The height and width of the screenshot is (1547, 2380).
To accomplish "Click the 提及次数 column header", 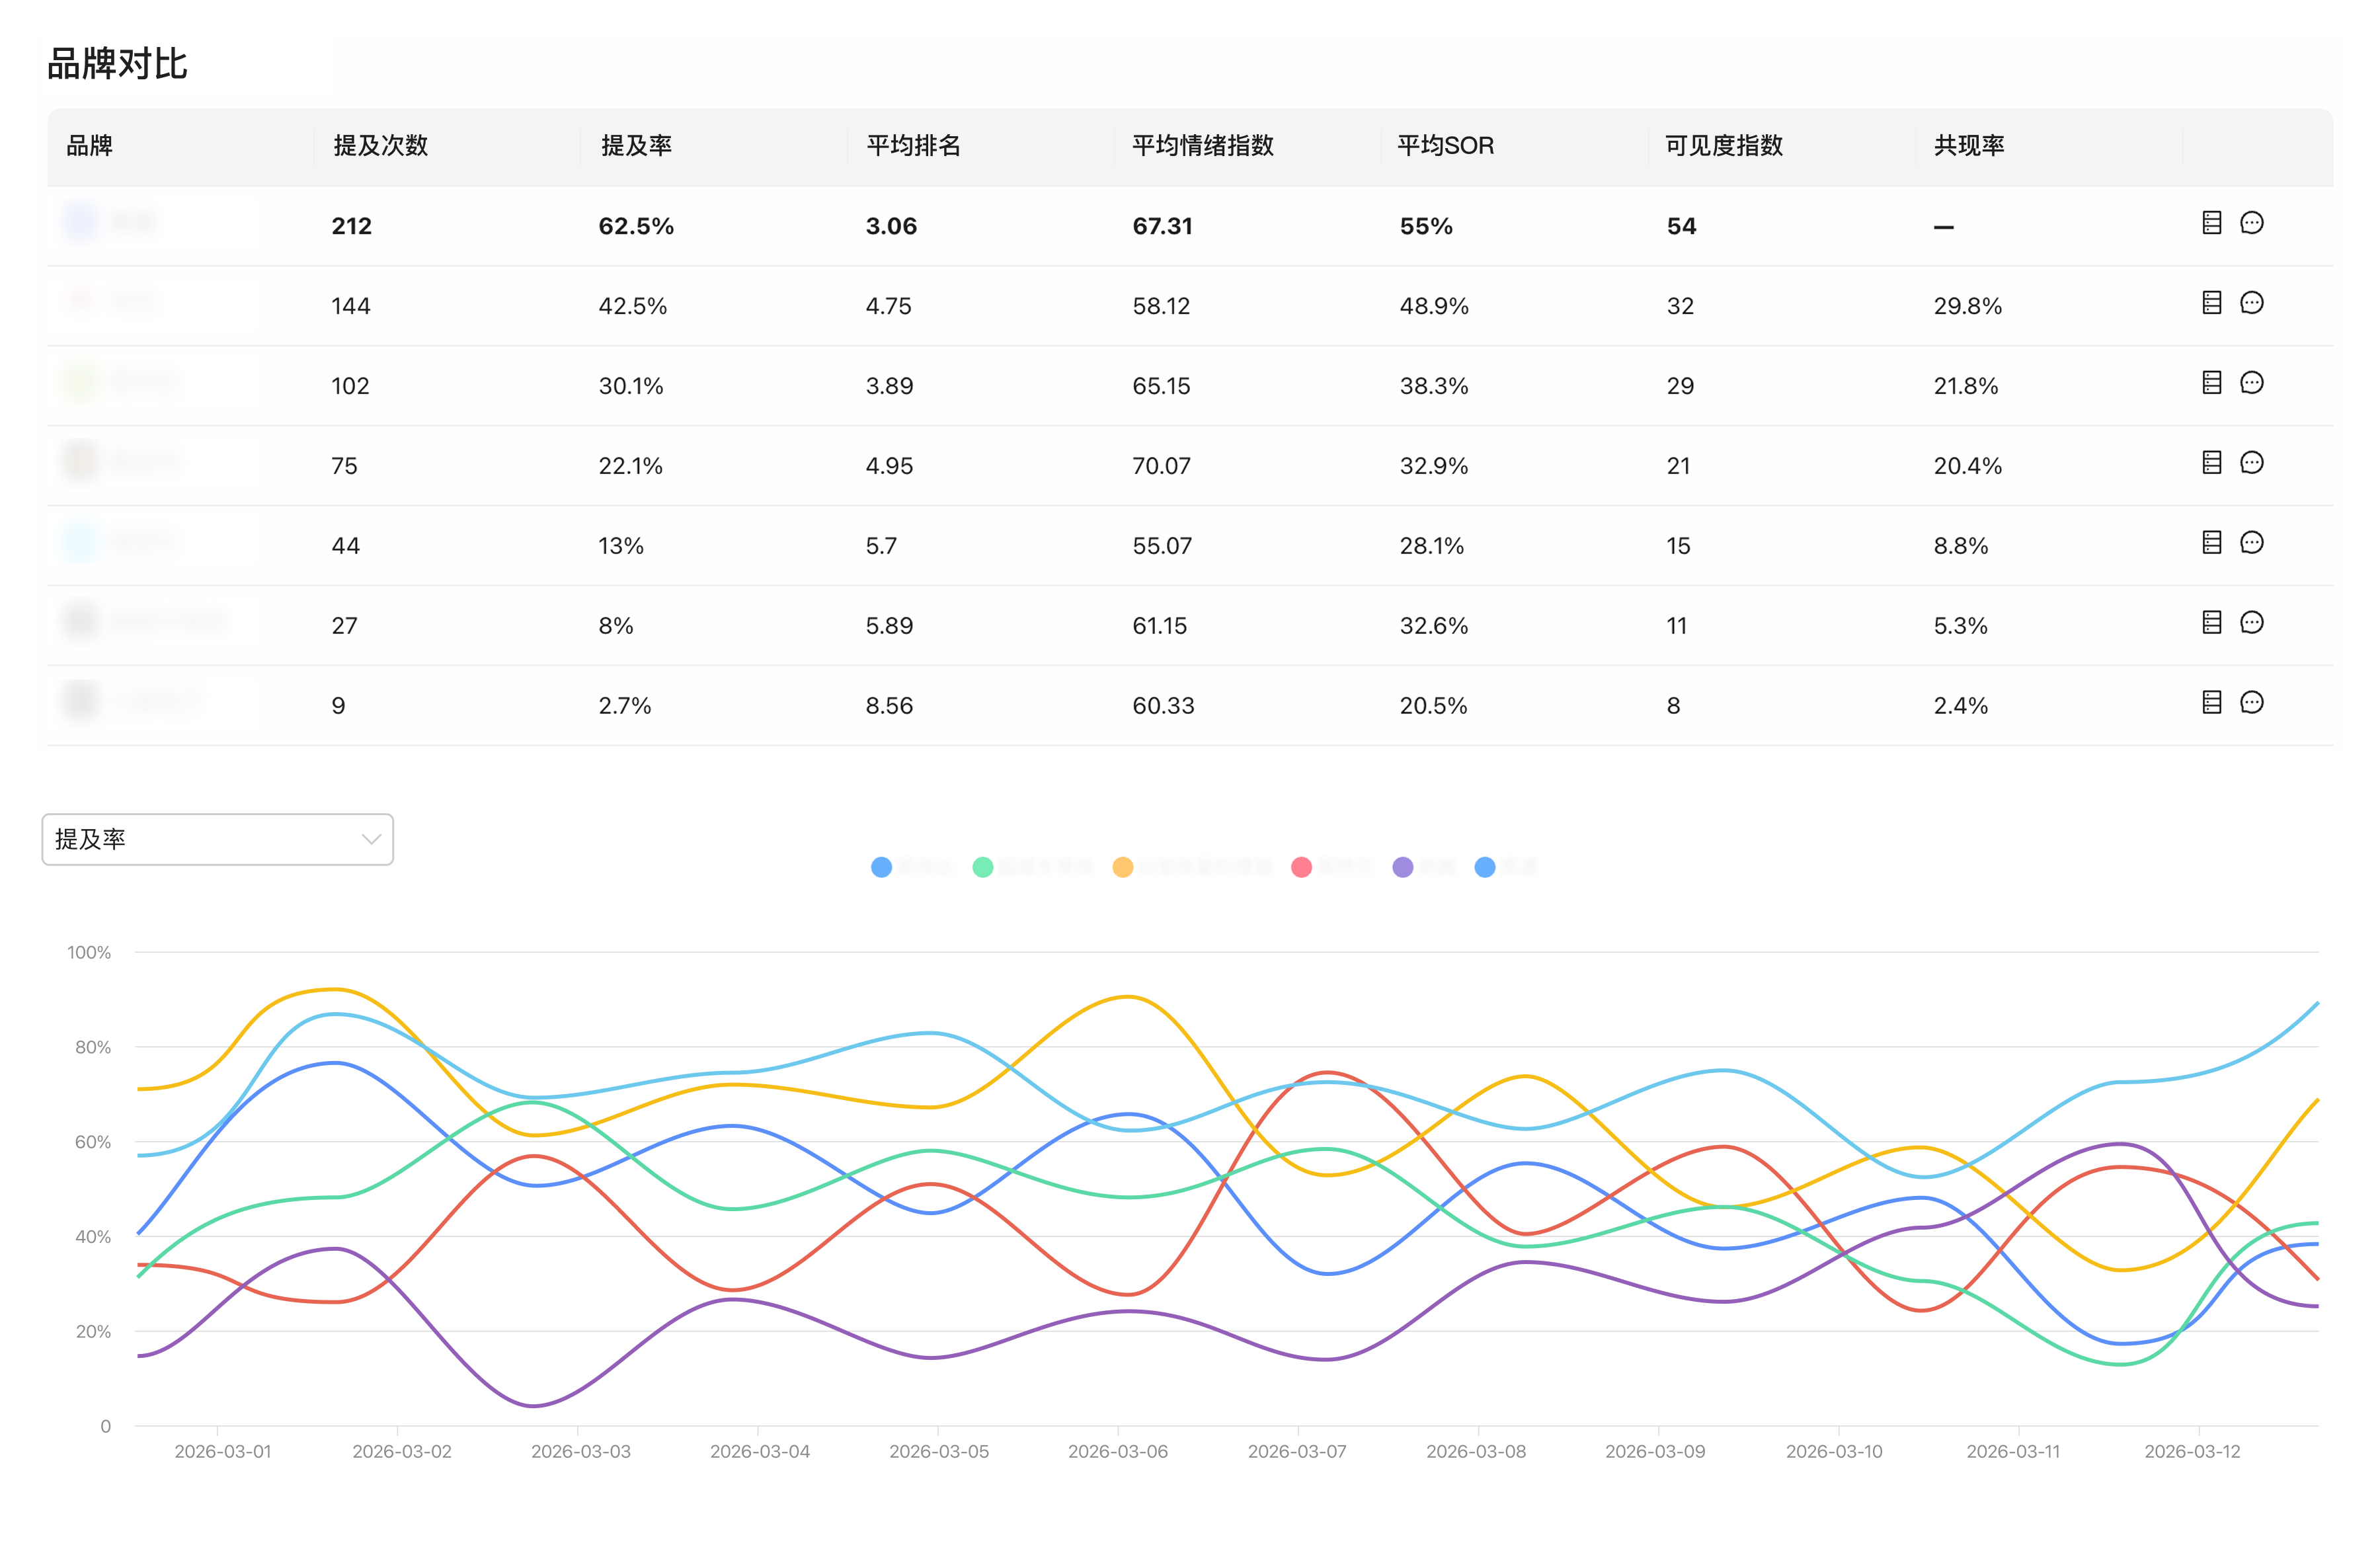I will tap(380, 146).
